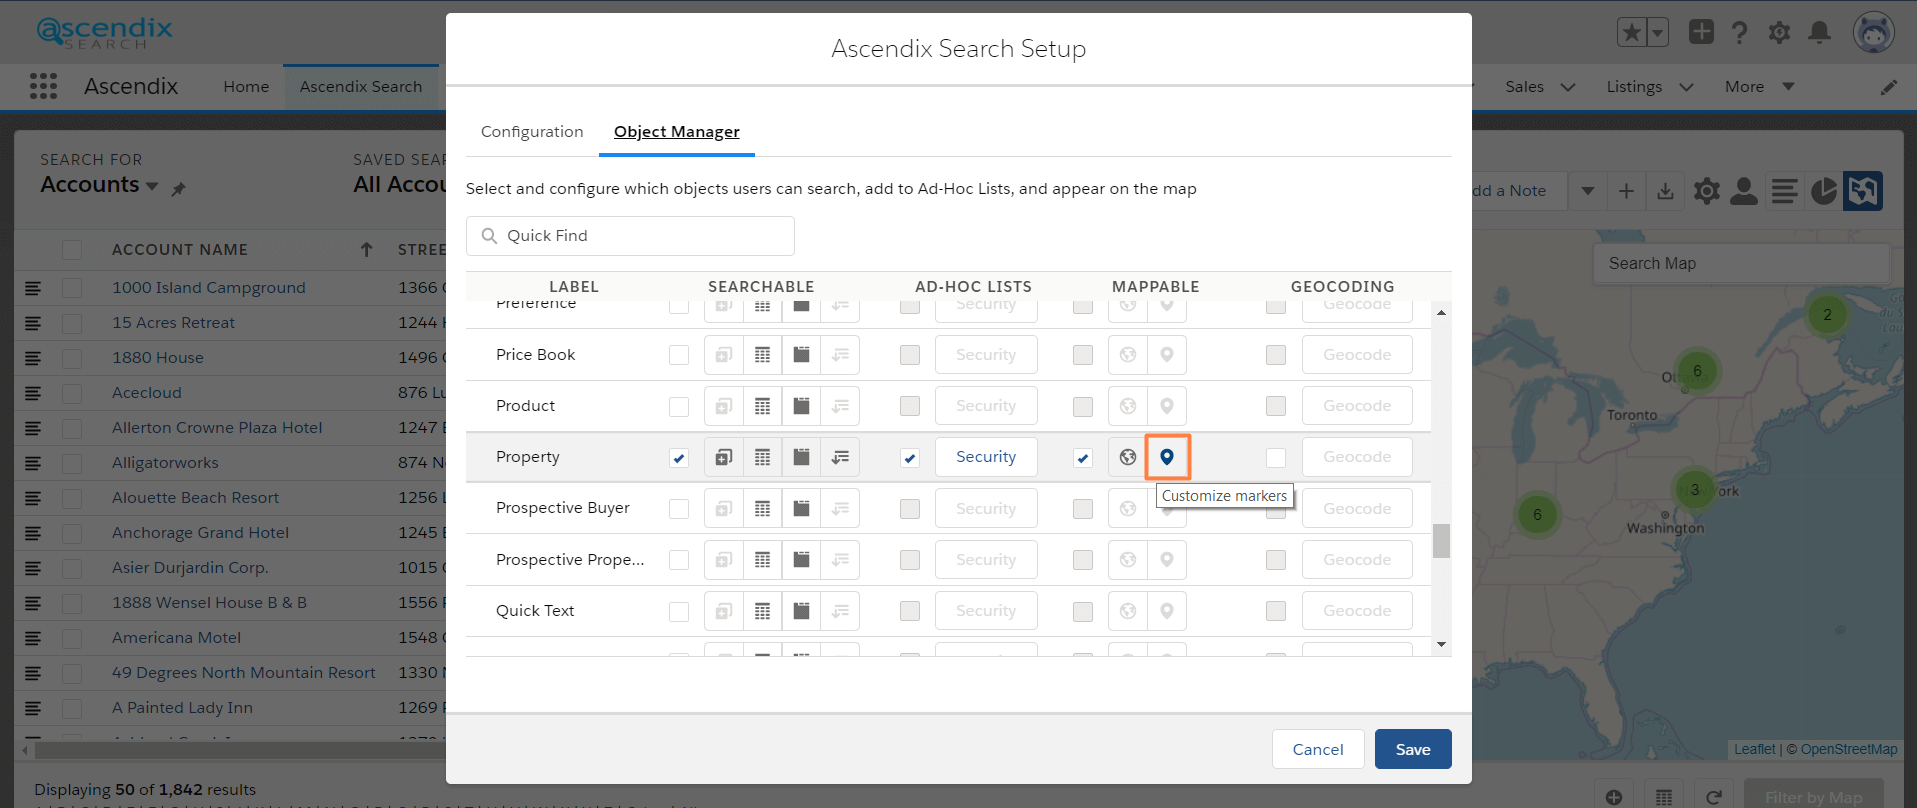Open the Help question mark icon
The height and width of the screenshot is (808, 1917).
(x=1740, y=33)
